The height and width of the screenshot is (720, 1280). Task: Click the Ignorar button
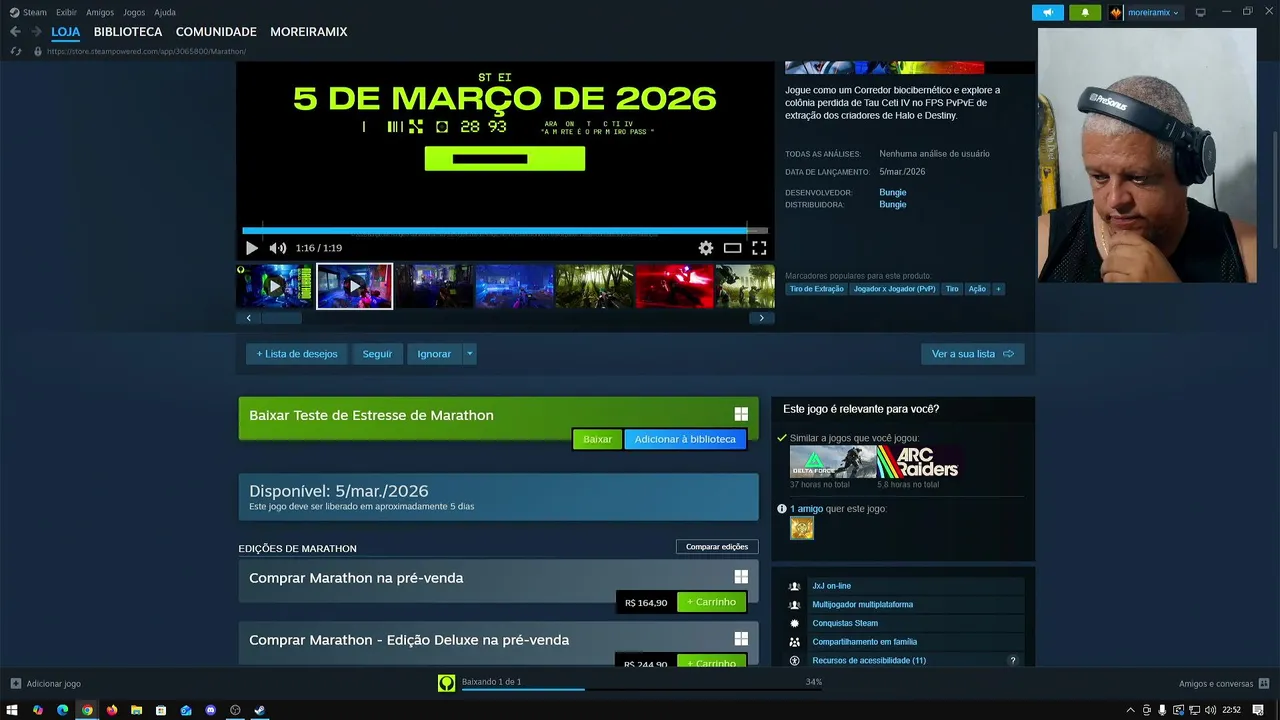point(434,354)
